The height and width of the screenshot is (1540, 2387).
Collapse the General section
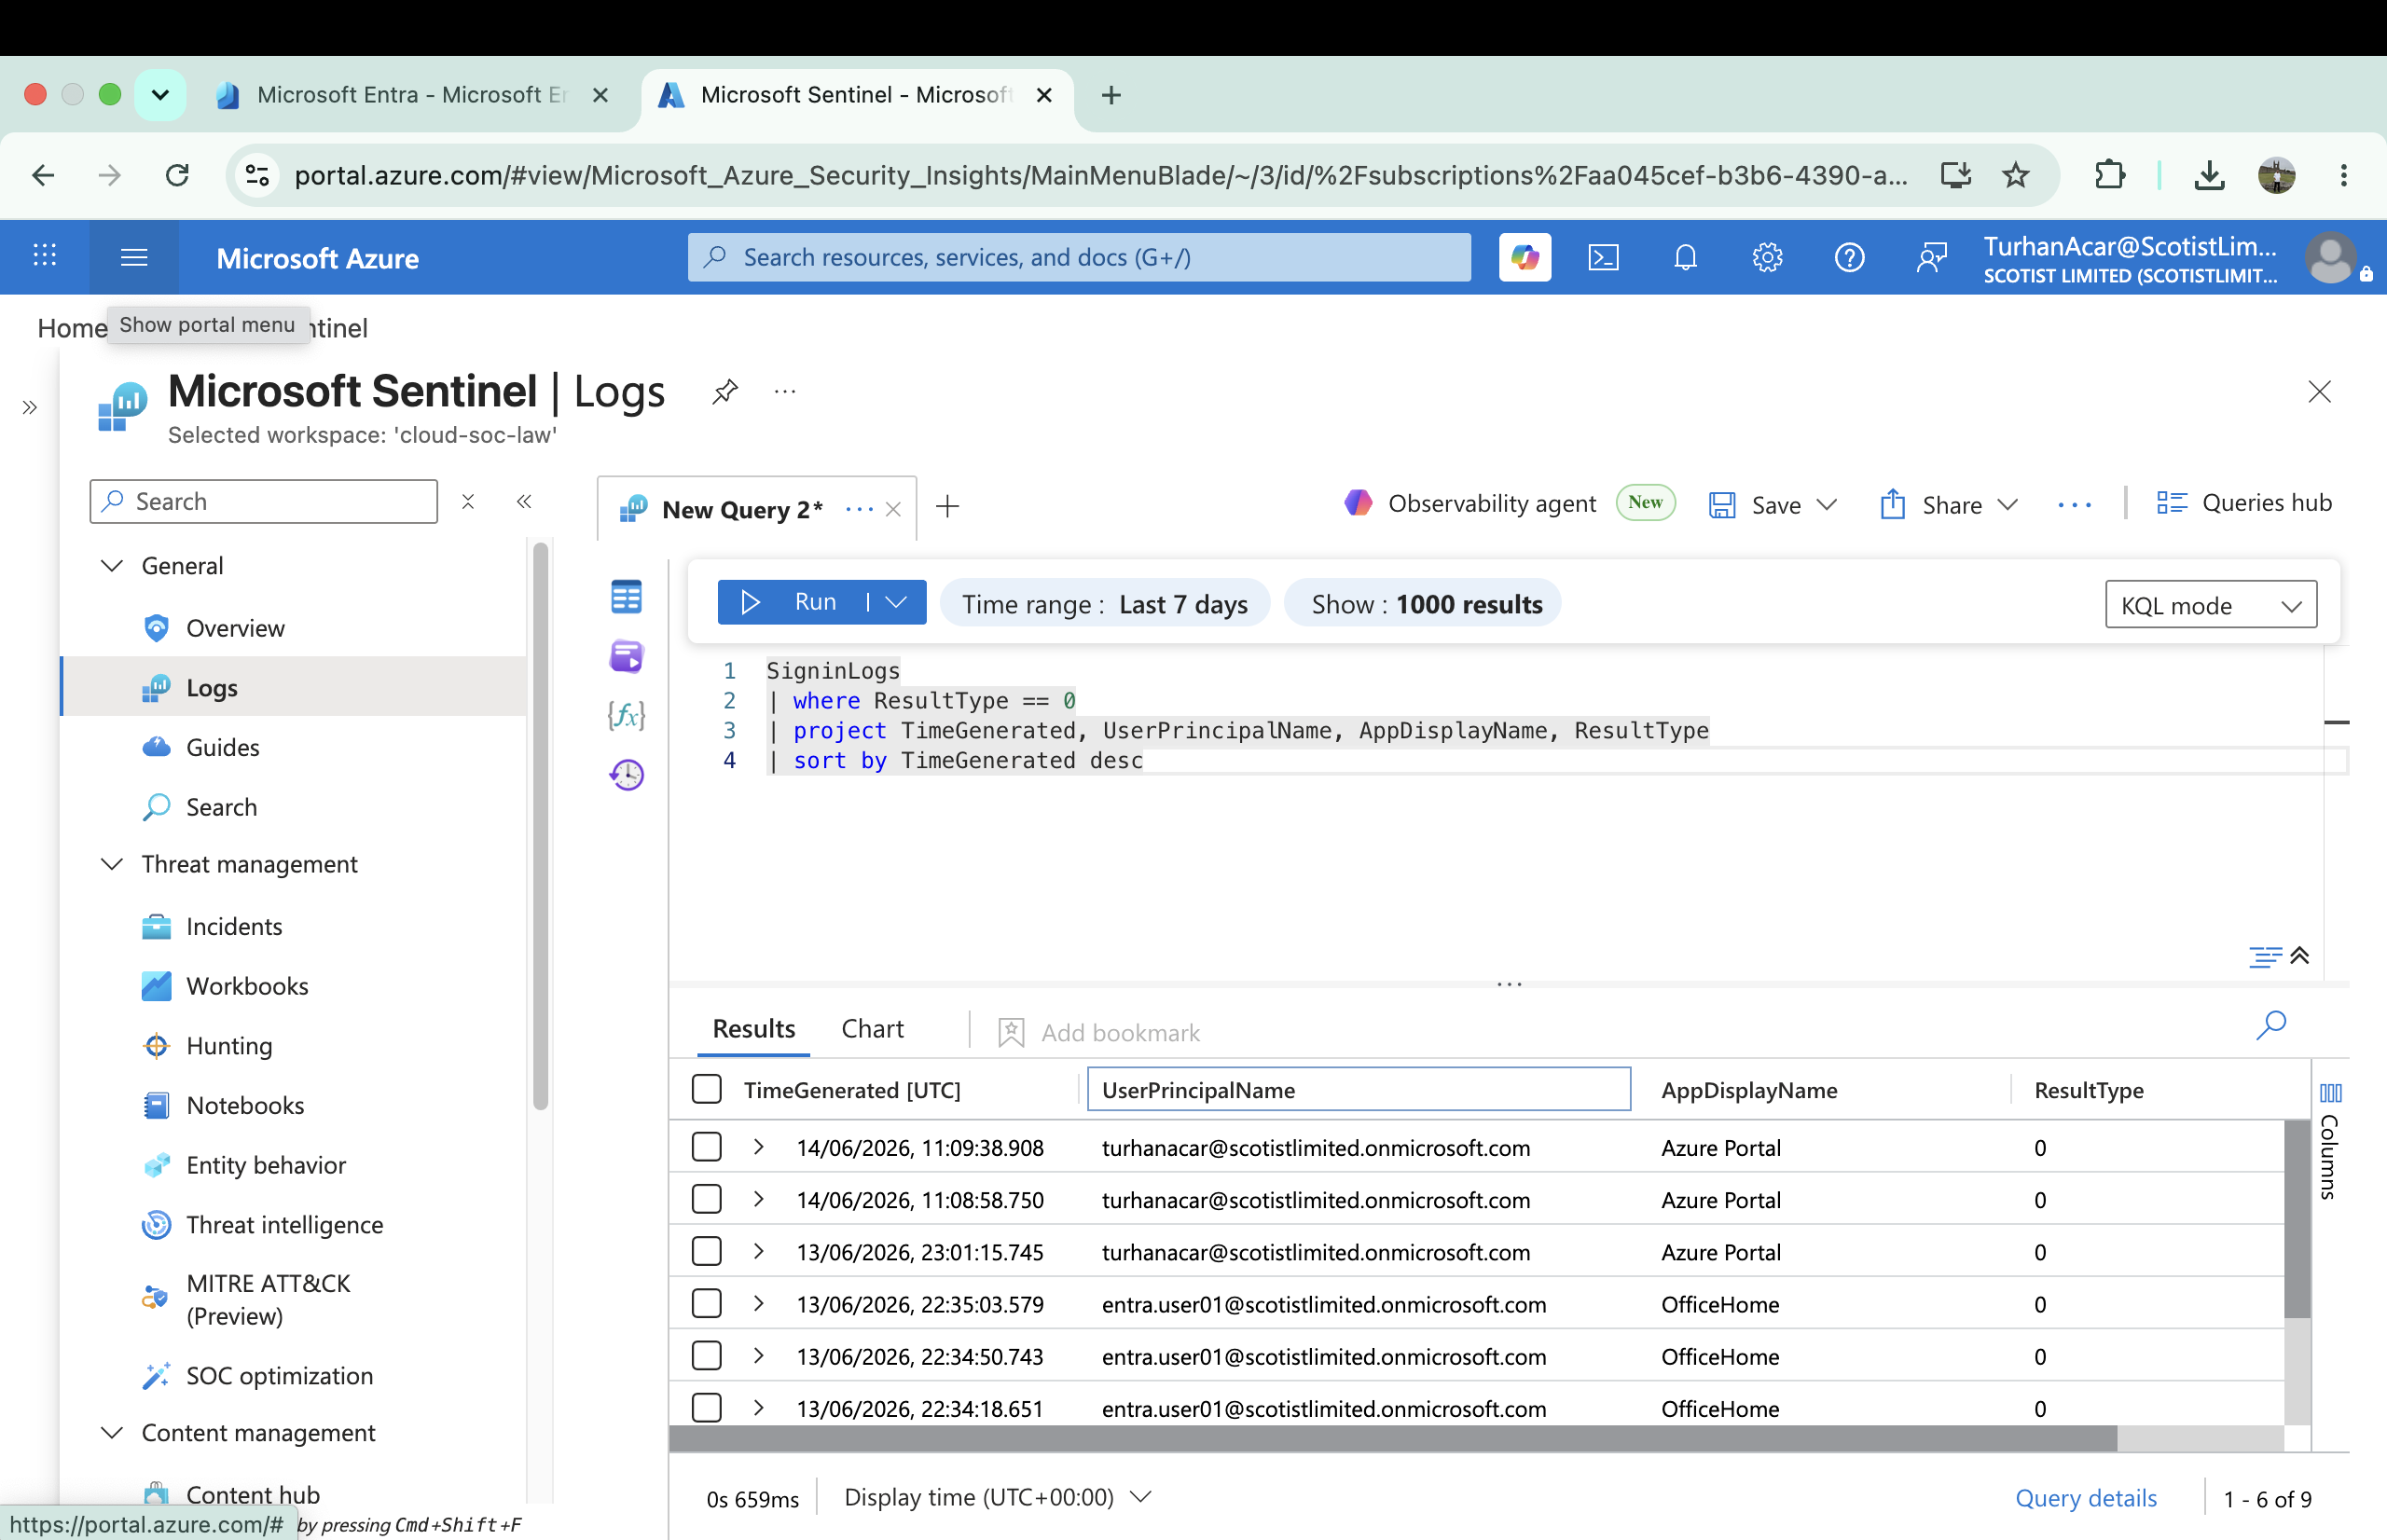112,566
